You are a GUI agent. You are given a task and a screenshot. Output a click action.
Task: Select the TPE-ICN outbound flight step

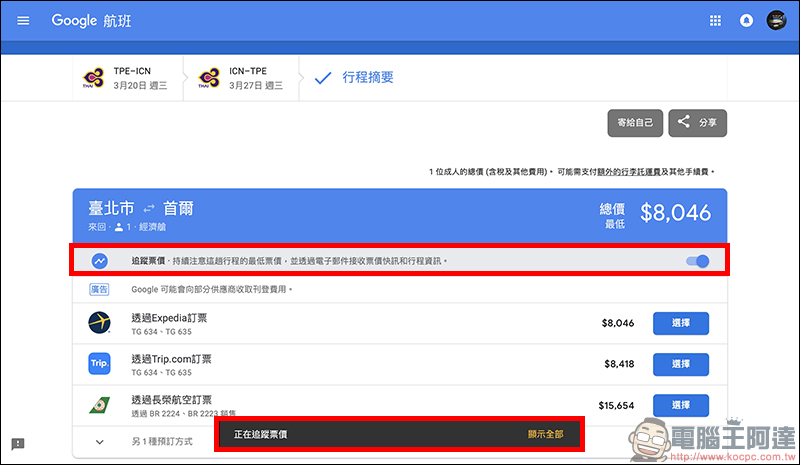(x=128, y=78)
